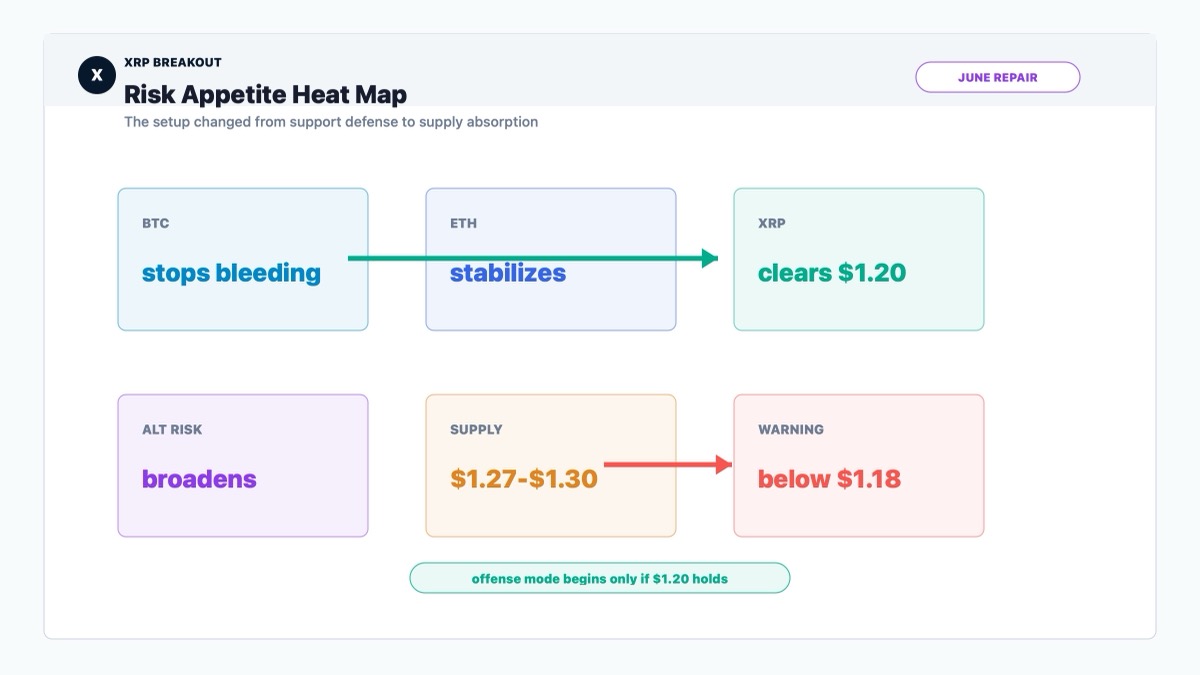Click the red arrowhead pointing to WARNING
Image resolution: width=1200 pixels, height=675 pixels.
coord(724,464)
